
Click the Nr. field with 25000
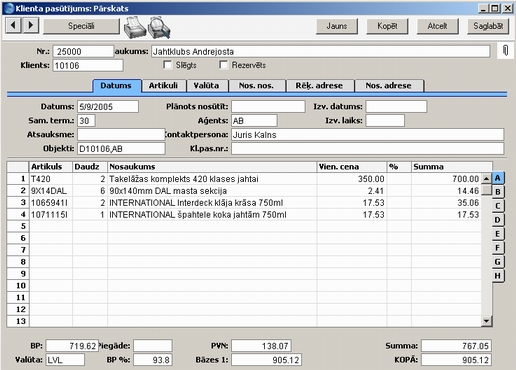coord(83,51)
